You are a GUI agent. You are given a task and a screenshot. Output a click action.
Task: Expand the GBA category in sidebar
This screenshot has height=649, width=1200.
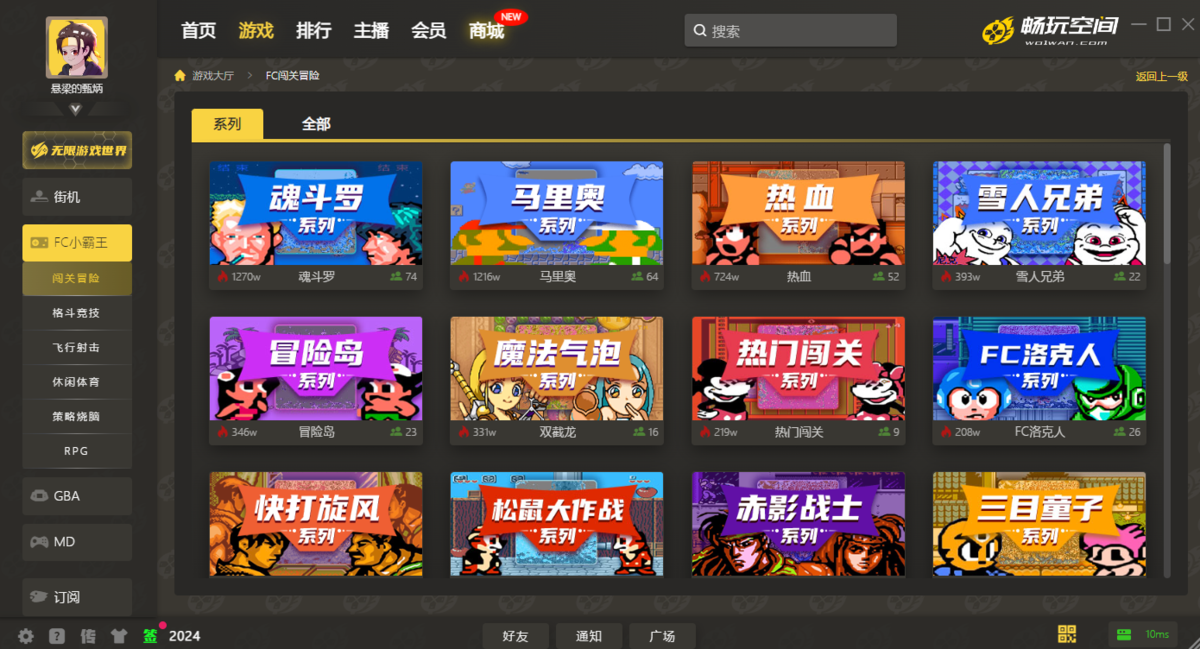[77, 496]
